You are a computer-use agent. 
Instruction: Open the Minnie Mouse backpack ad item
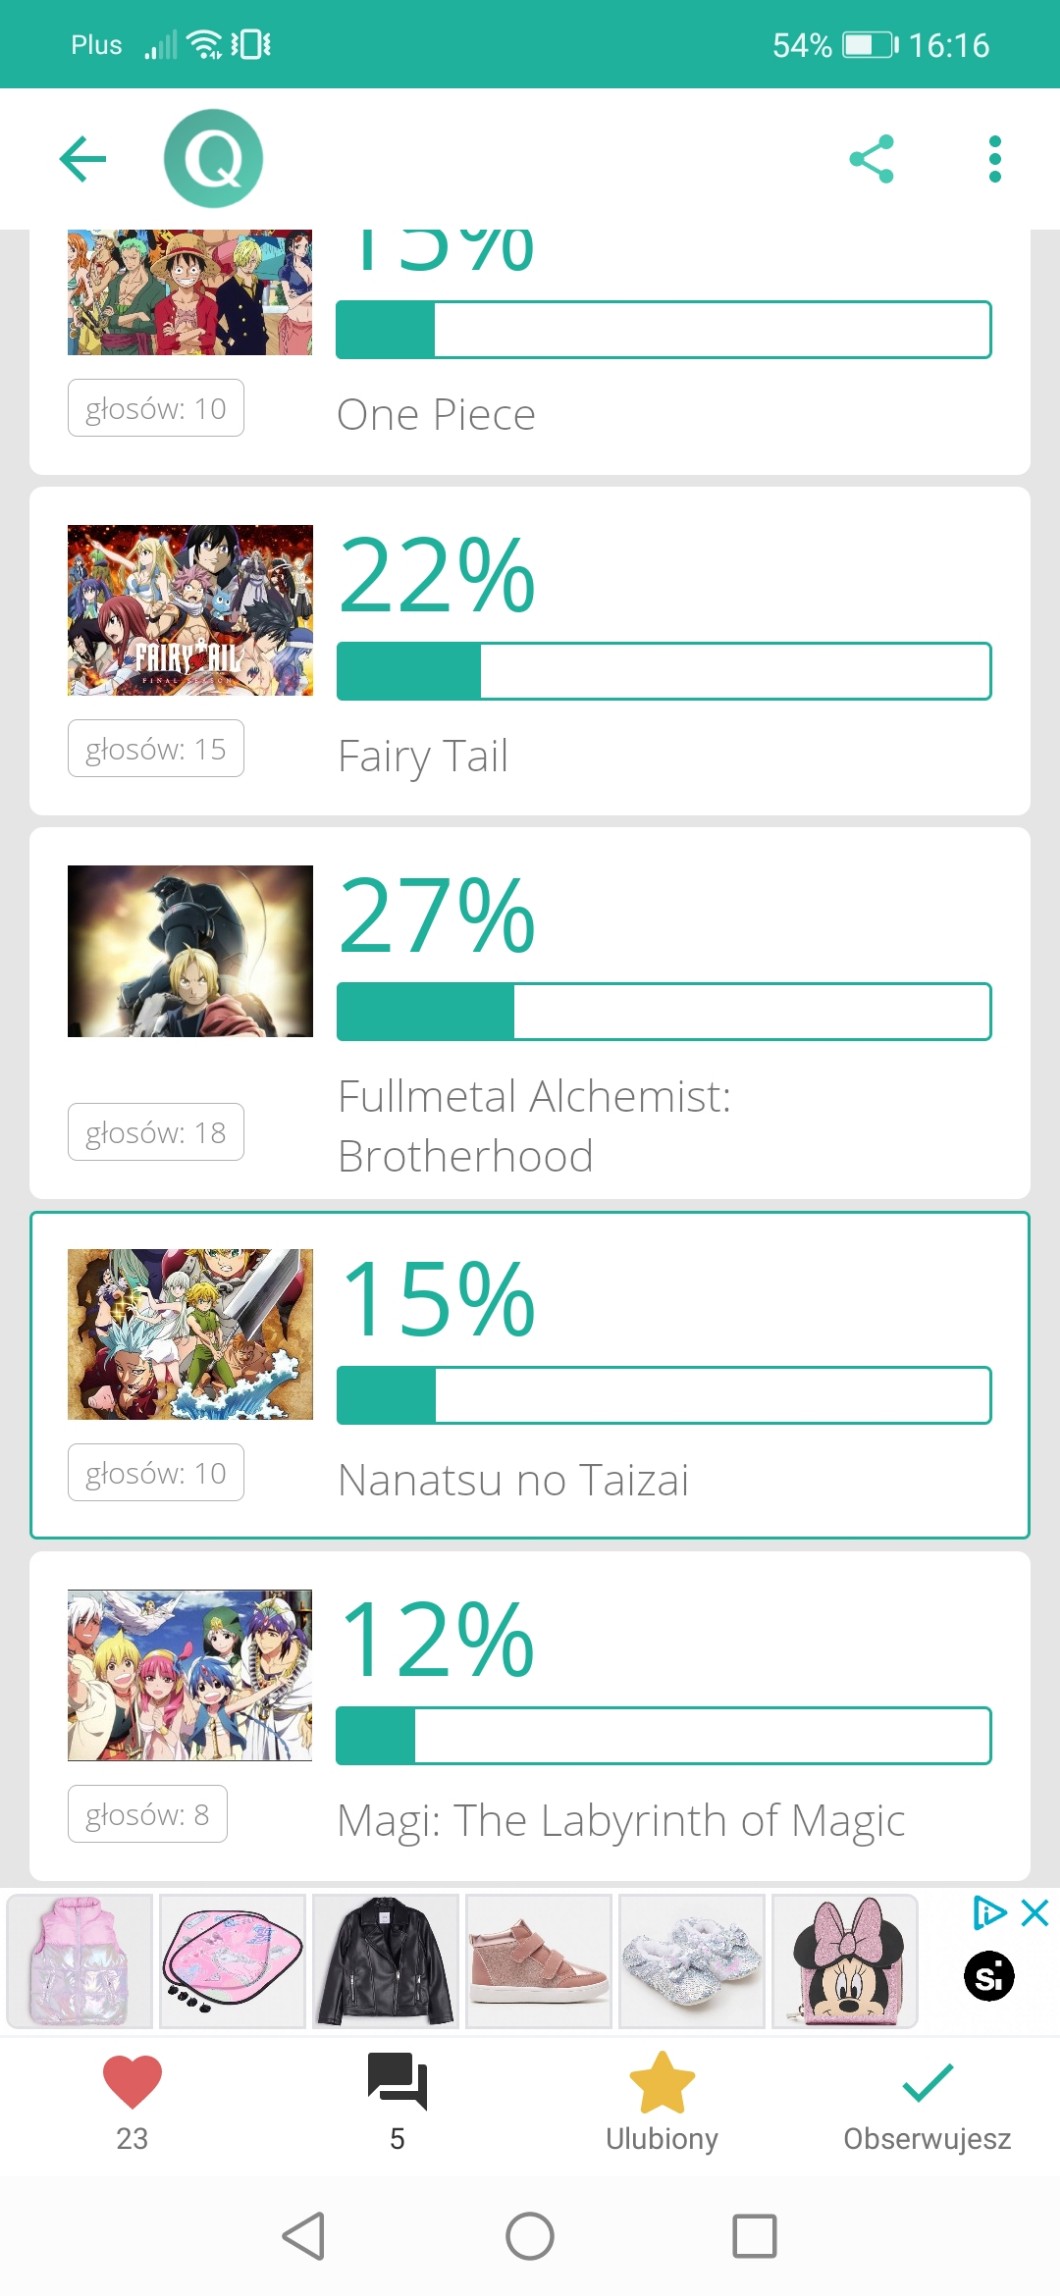coord(846,1961)
